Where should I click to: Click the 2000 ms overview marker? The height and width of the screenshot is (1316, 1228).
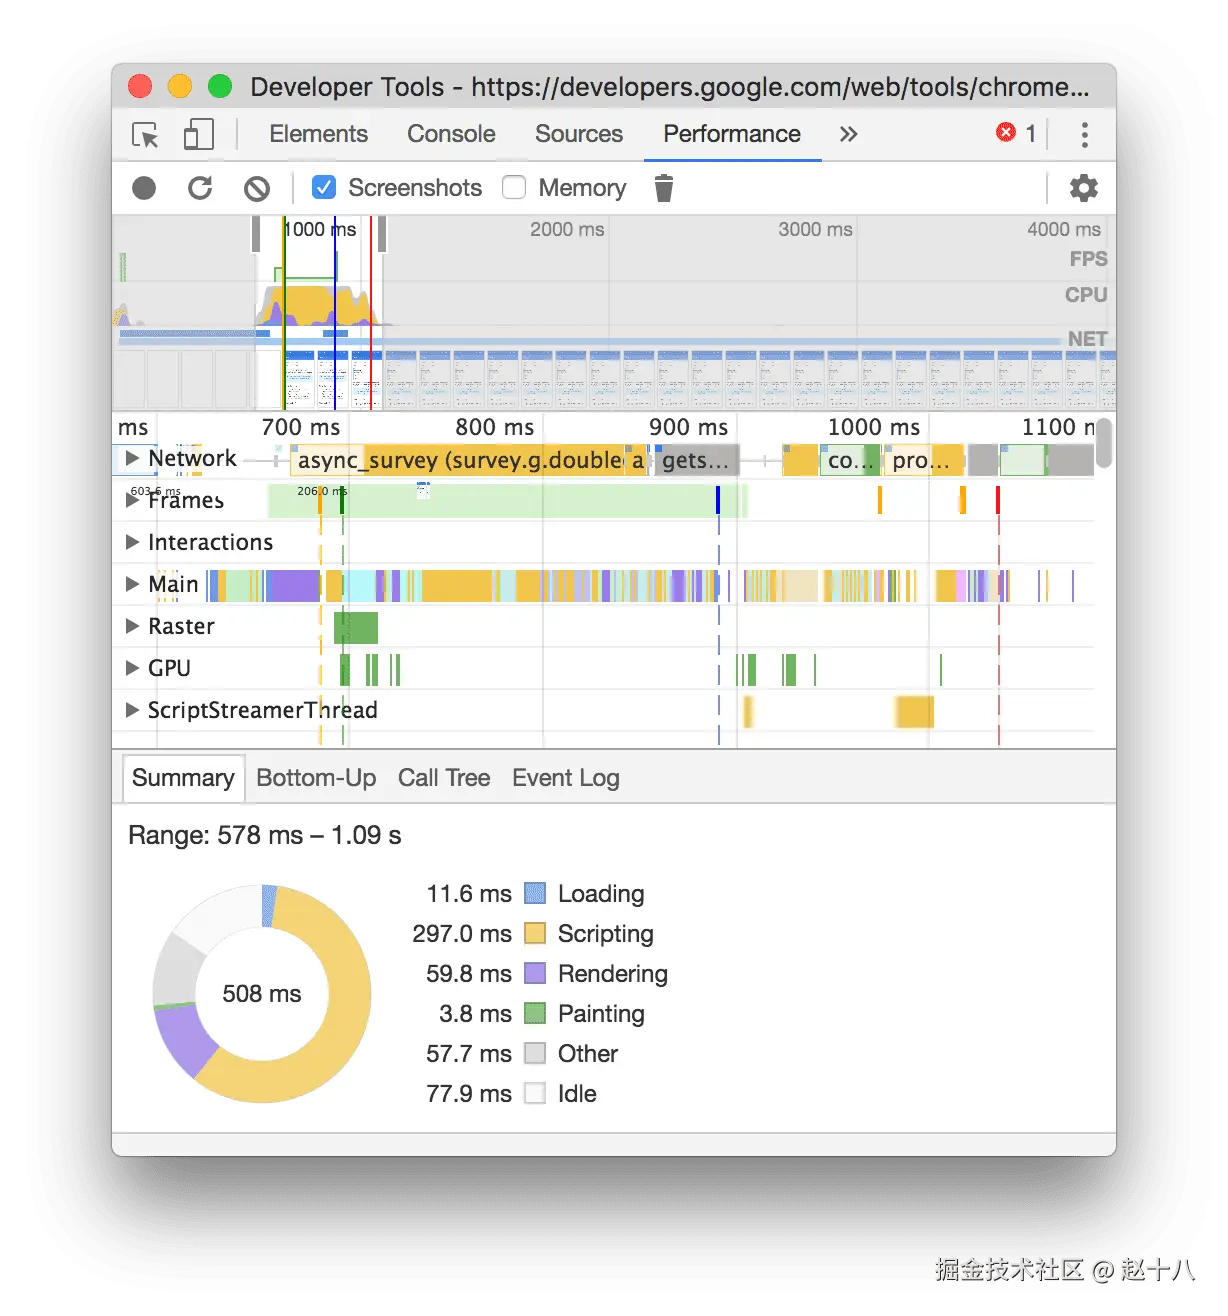point(567,229)
